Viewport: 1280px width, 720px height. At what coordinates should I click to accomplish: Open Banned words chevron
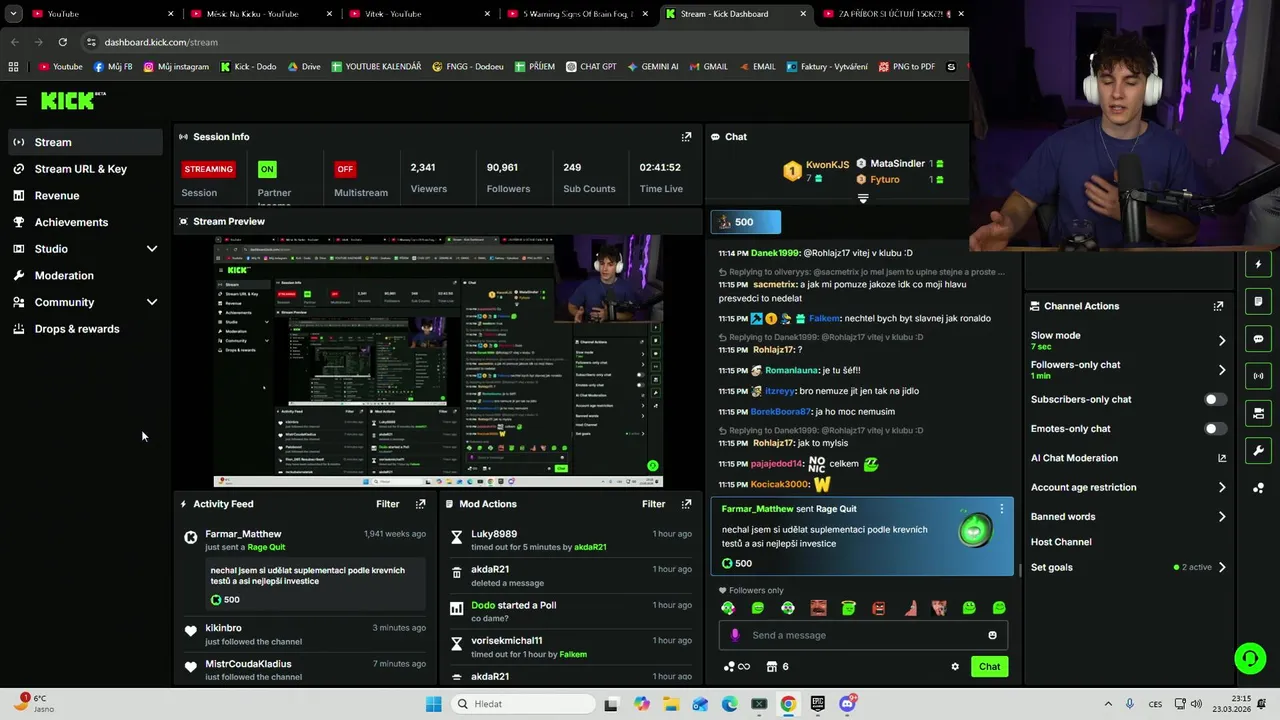point(1222,517)
